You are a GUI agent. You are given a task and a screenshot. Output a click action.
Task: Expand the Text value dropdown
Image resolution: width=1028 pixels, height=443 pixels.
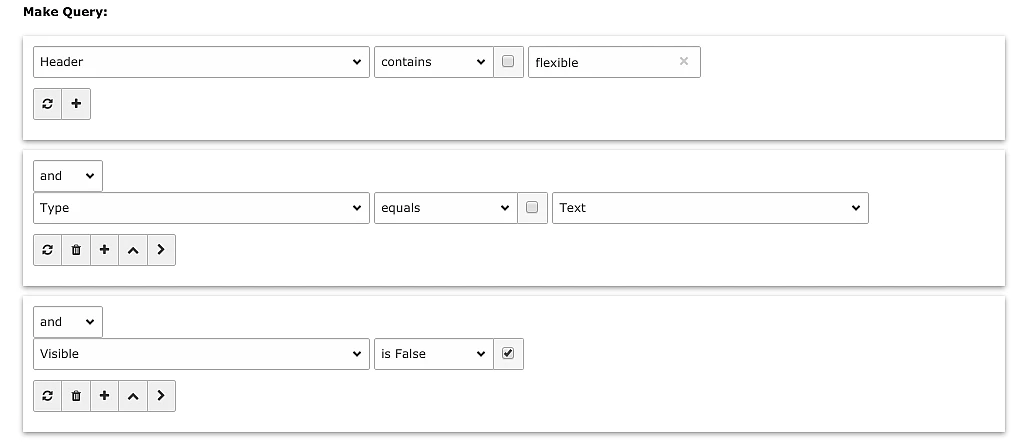click(x=710, y=208)
